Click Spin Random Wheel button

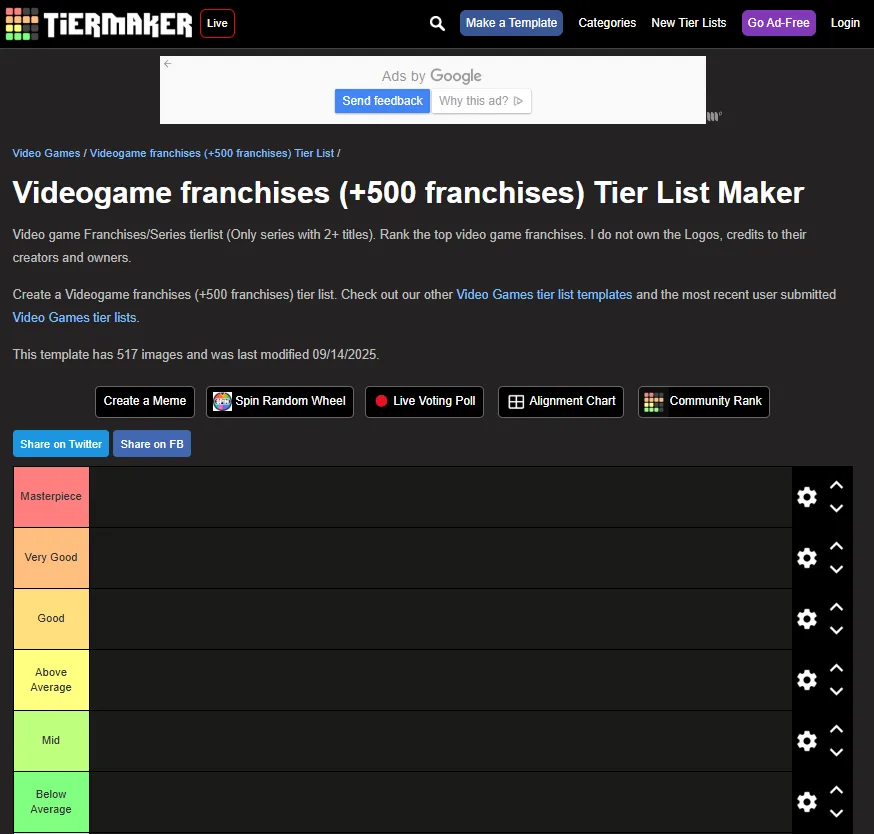click(280, 401)
